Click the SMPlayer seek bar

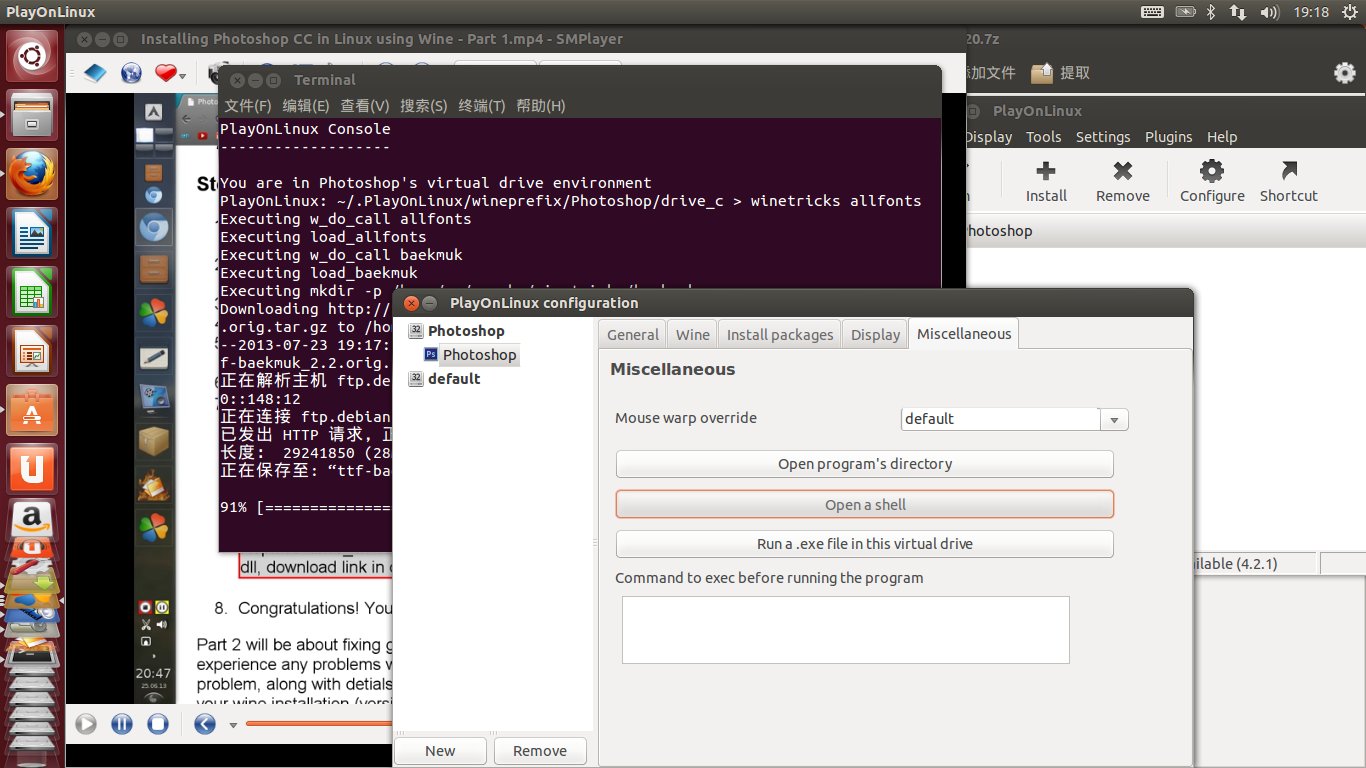click(x=318, y=723)
